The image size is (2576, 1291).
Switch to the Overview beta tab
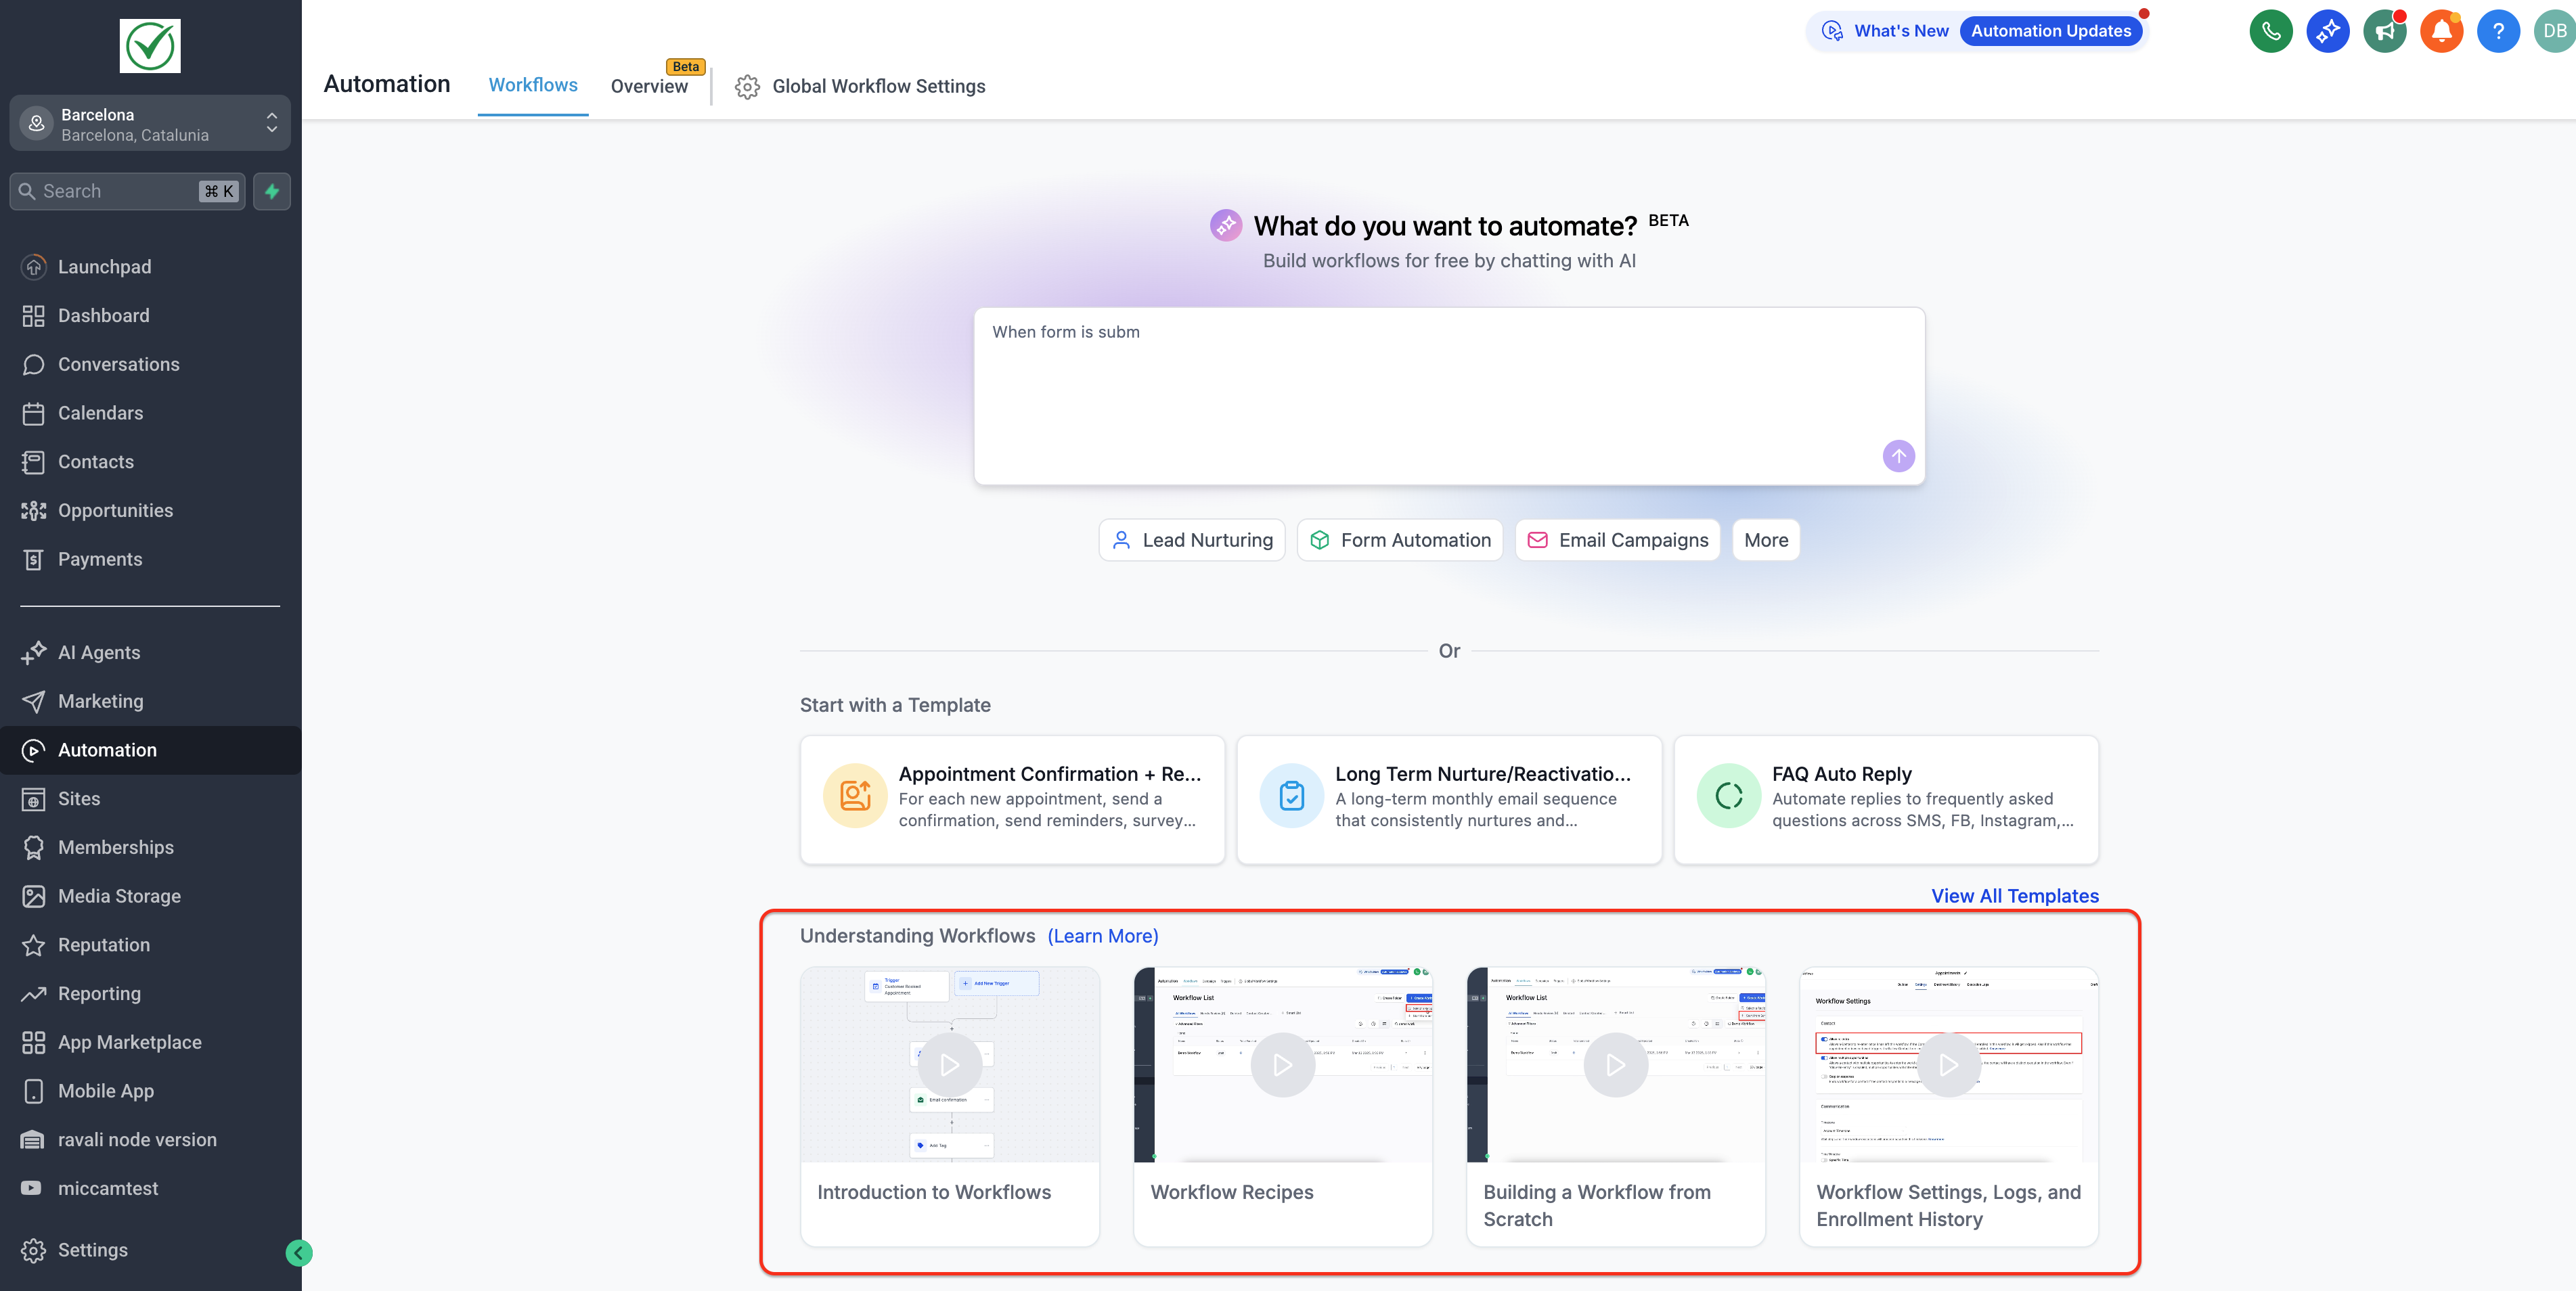click(649, 86)
